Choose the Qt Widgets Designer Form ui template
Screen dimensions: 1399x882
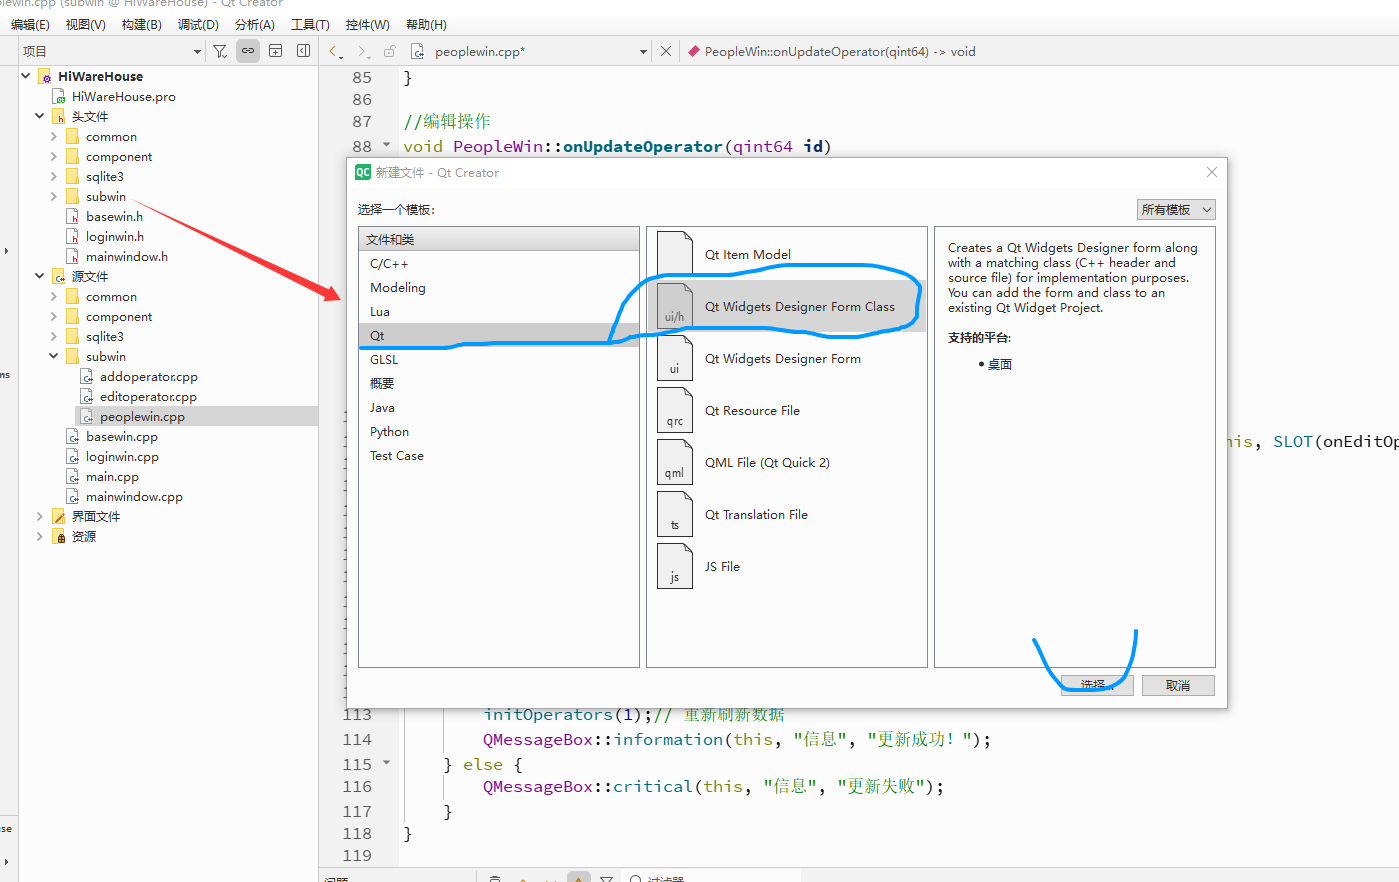click(786, 358)
